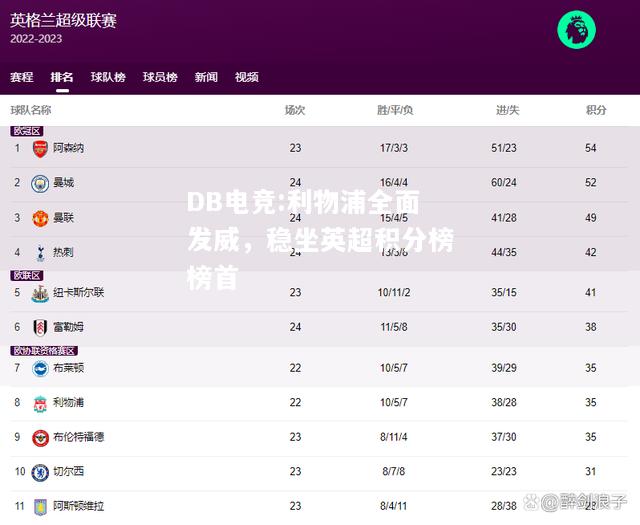
Task: Click the 欧冠区 zone label
Action: point(27,131)
